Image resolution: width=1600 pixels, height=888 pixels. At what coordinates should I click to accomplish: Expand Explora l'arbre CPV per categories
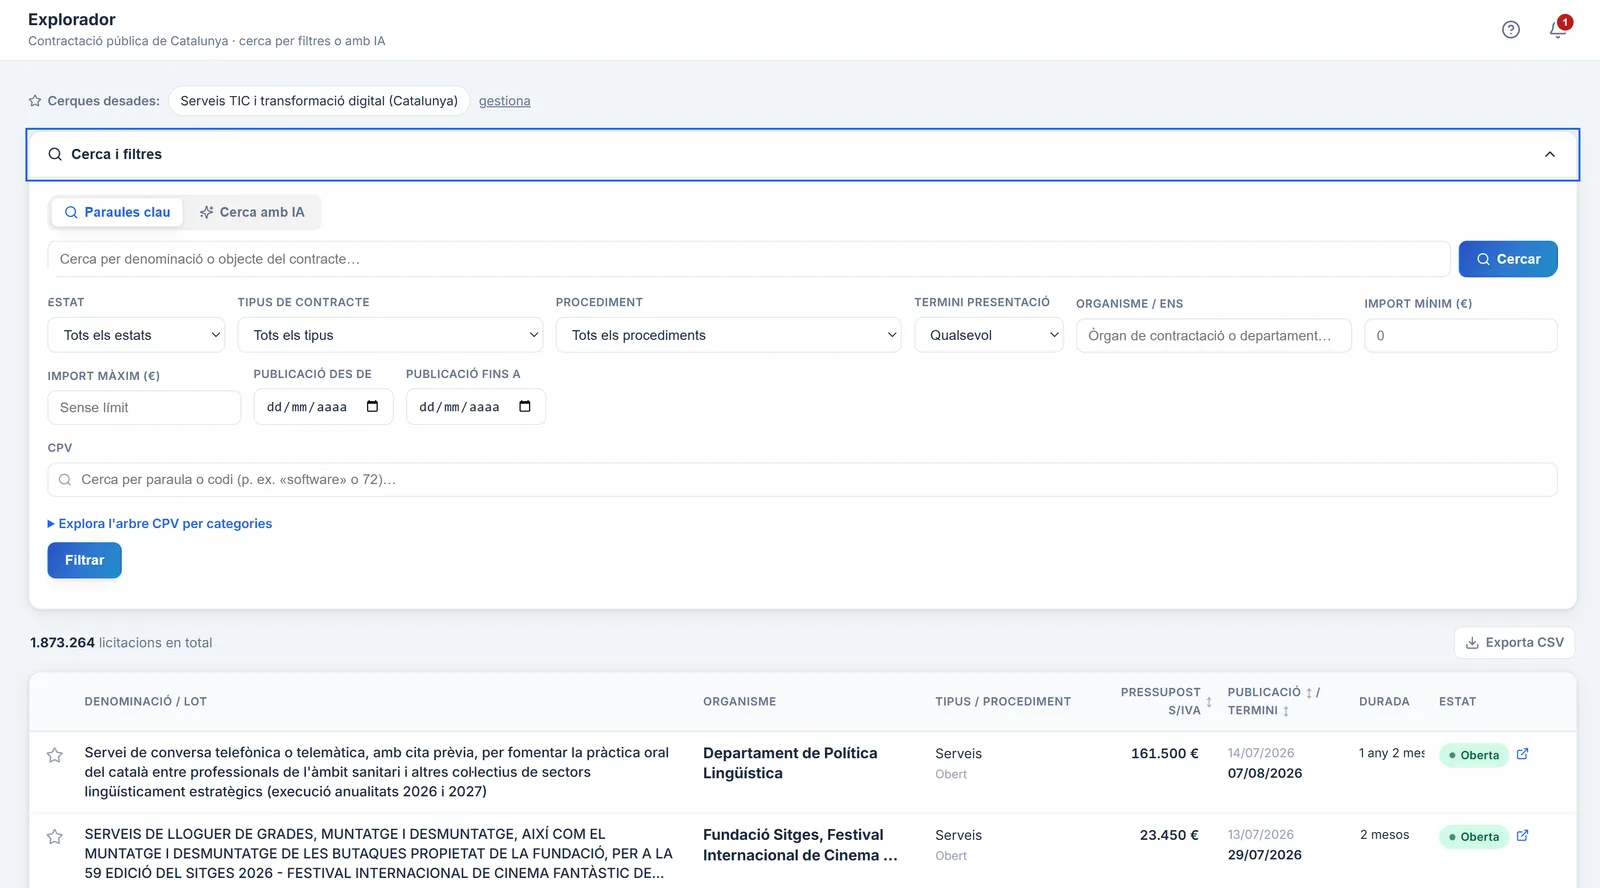(160, 524)
